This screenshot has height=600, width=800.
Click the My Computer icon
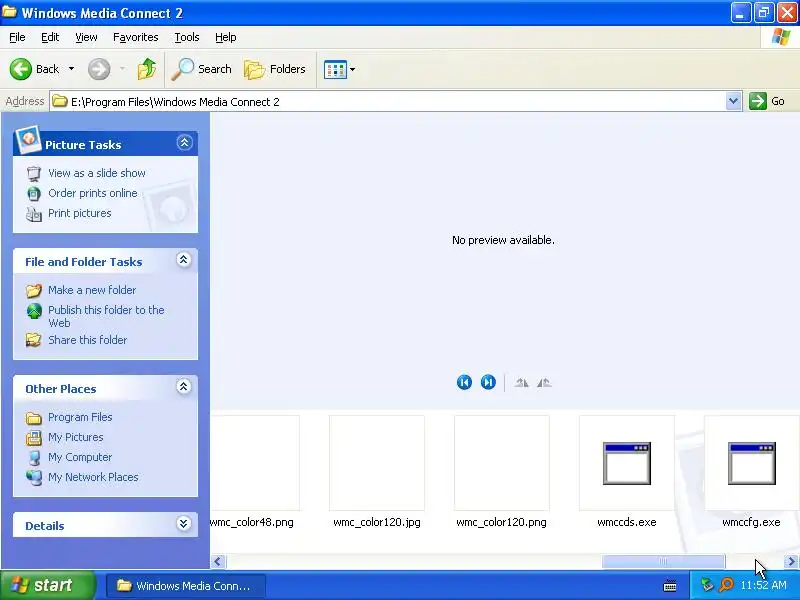tap(34, 457)
